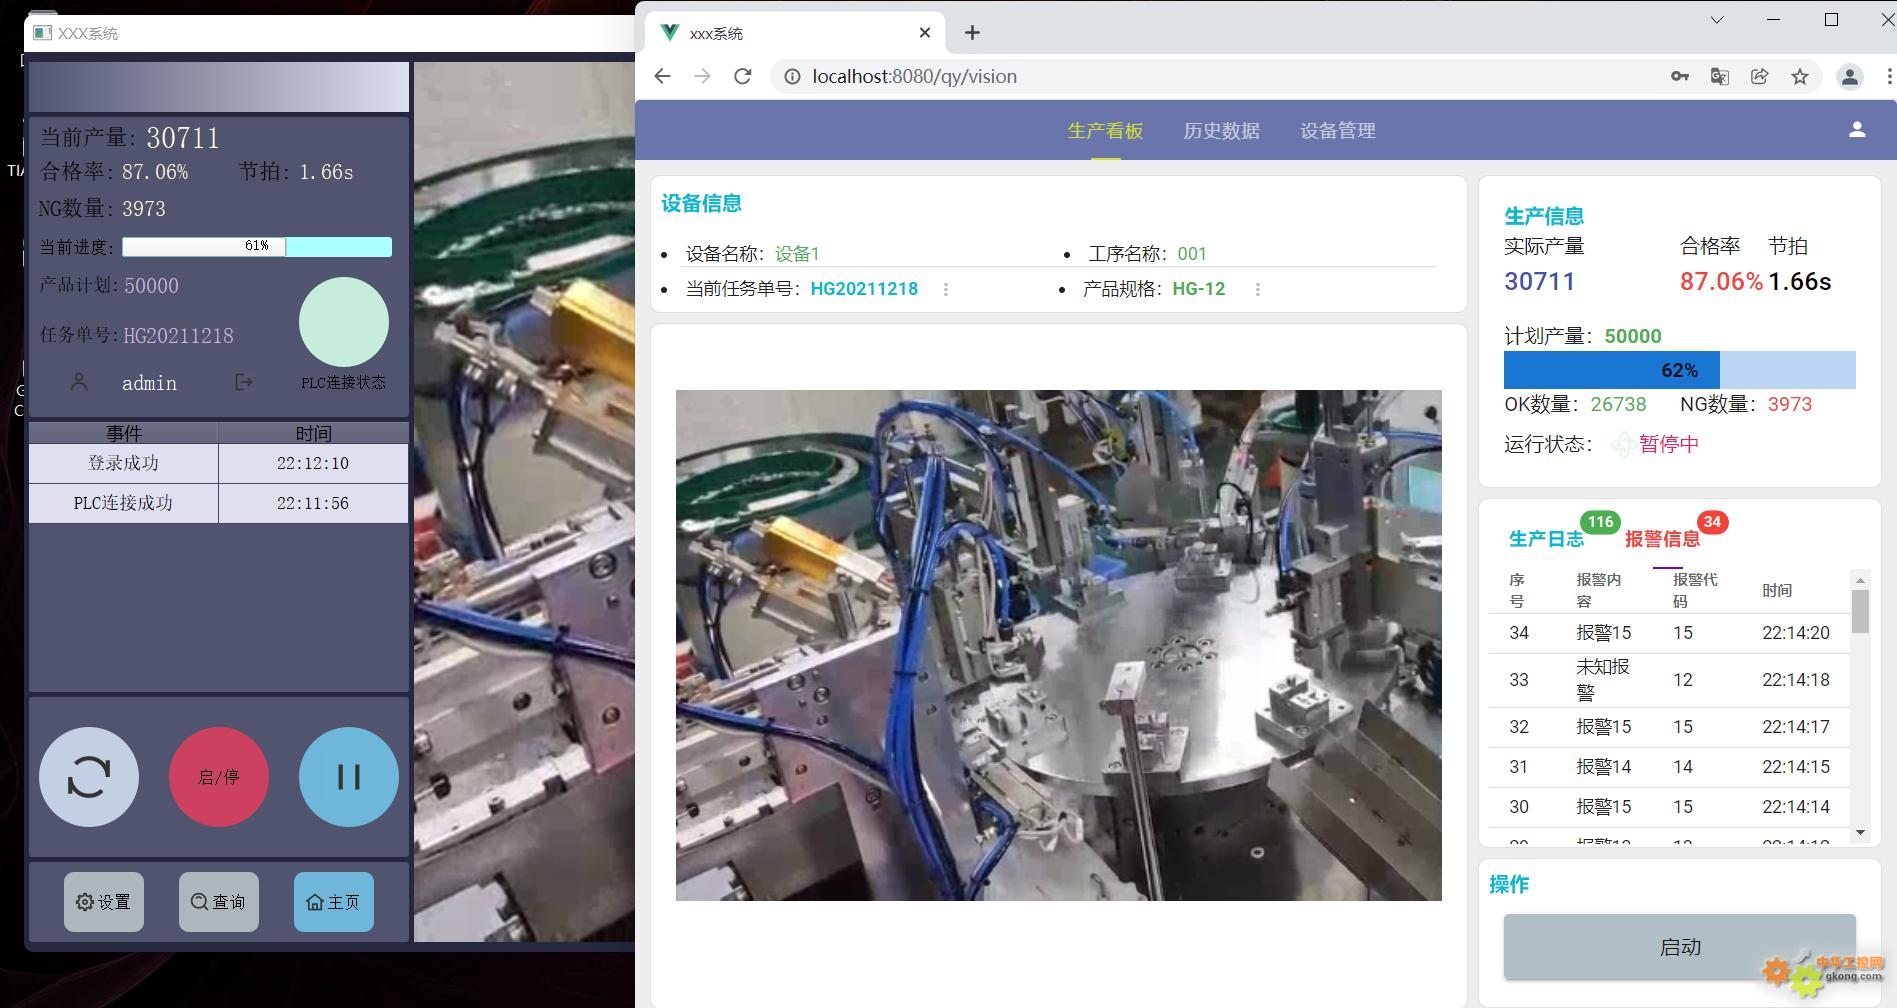
Task: Select the xxx系统 browser tab
Action: pos(795,33)
